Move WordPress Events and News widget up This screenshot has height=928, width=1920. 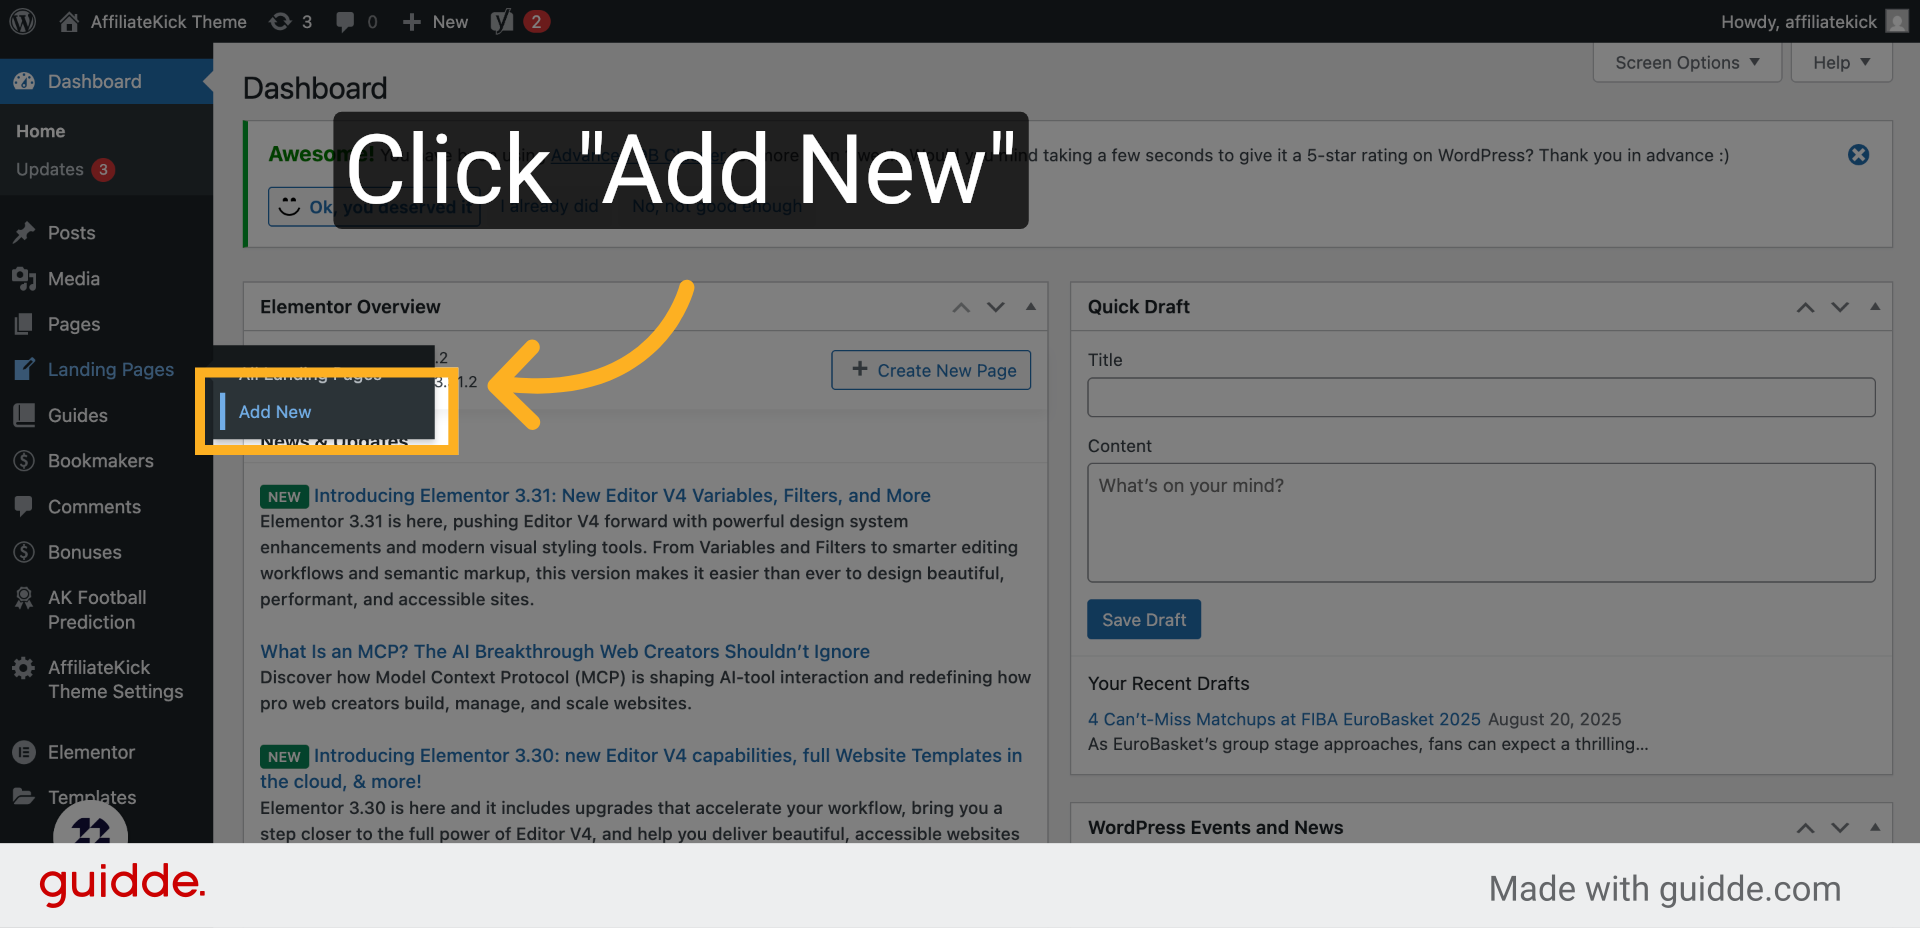(1805, 828)
